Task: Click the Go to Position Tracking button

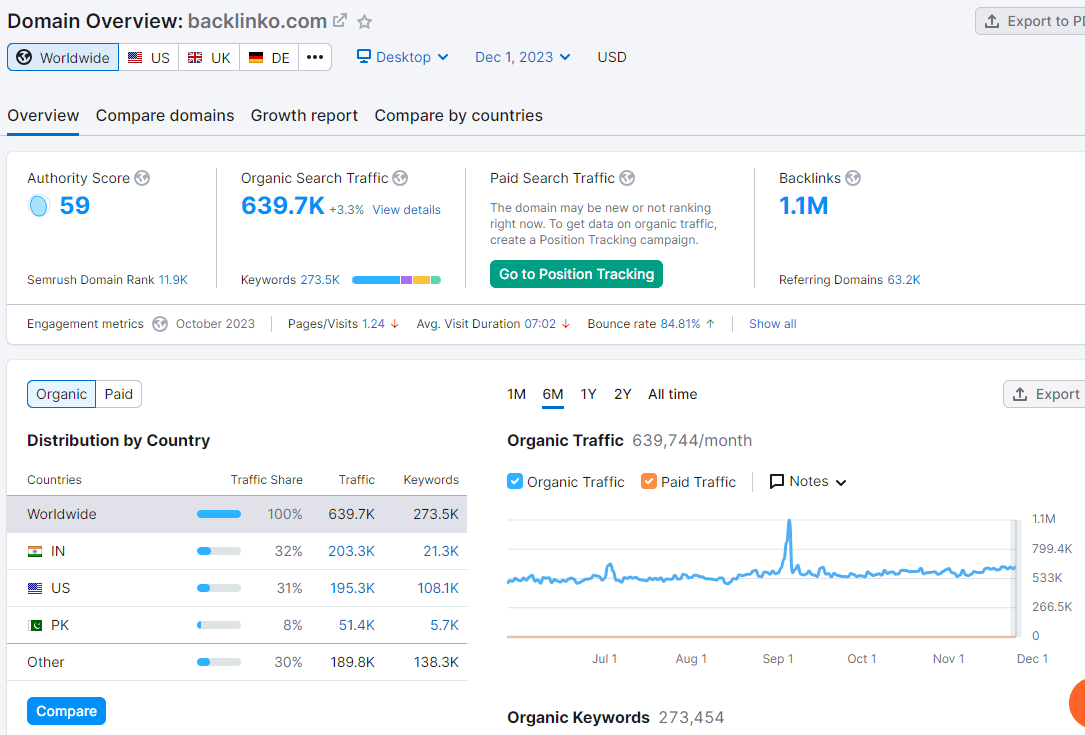Action: (x=576, y=272)
